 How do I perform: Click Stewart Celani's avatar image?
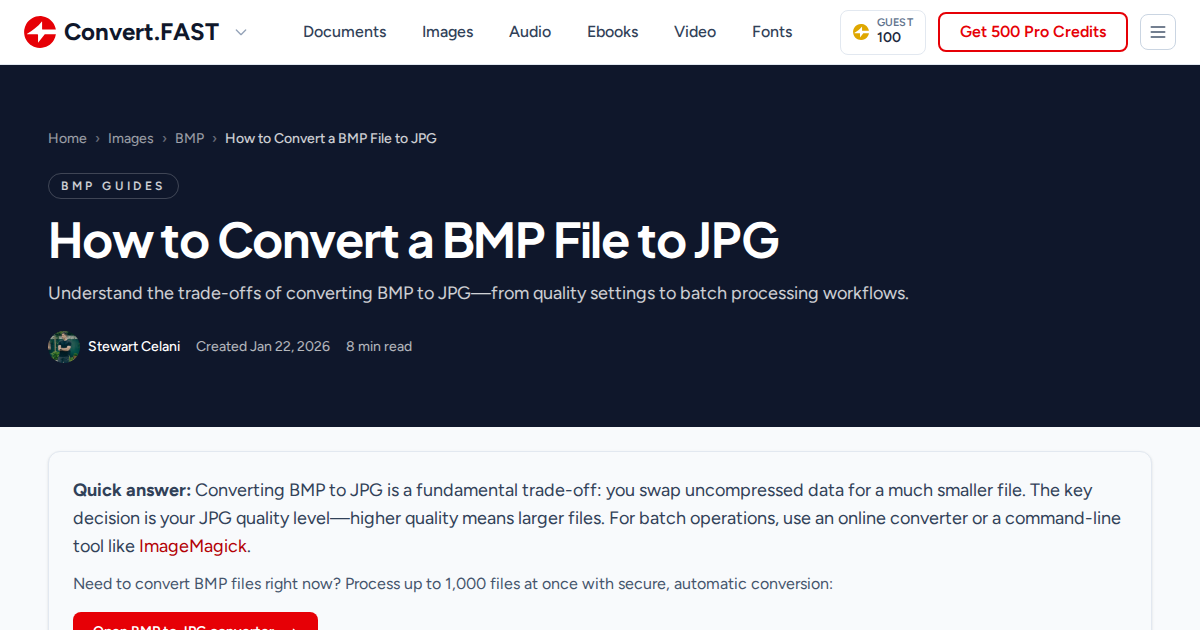click(x=64, y=347)
